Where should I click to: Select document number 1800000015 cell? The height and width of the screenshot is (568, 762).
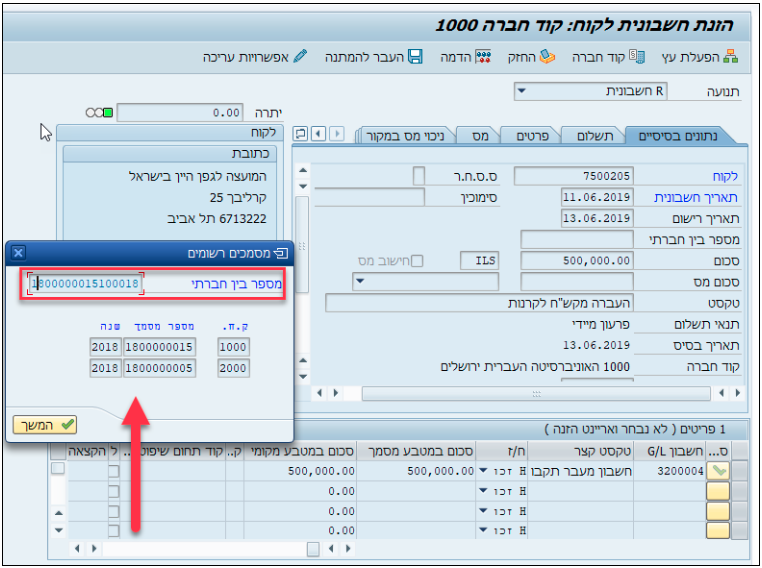(x=159, y=347)
